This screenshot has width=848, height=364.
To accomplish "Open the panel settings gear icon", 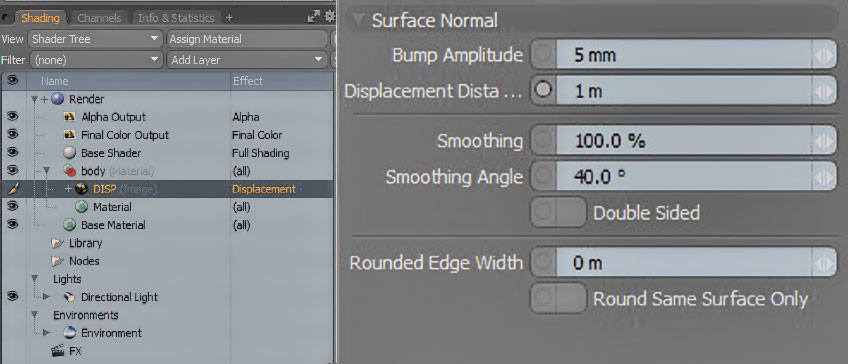I will point(329,17).
